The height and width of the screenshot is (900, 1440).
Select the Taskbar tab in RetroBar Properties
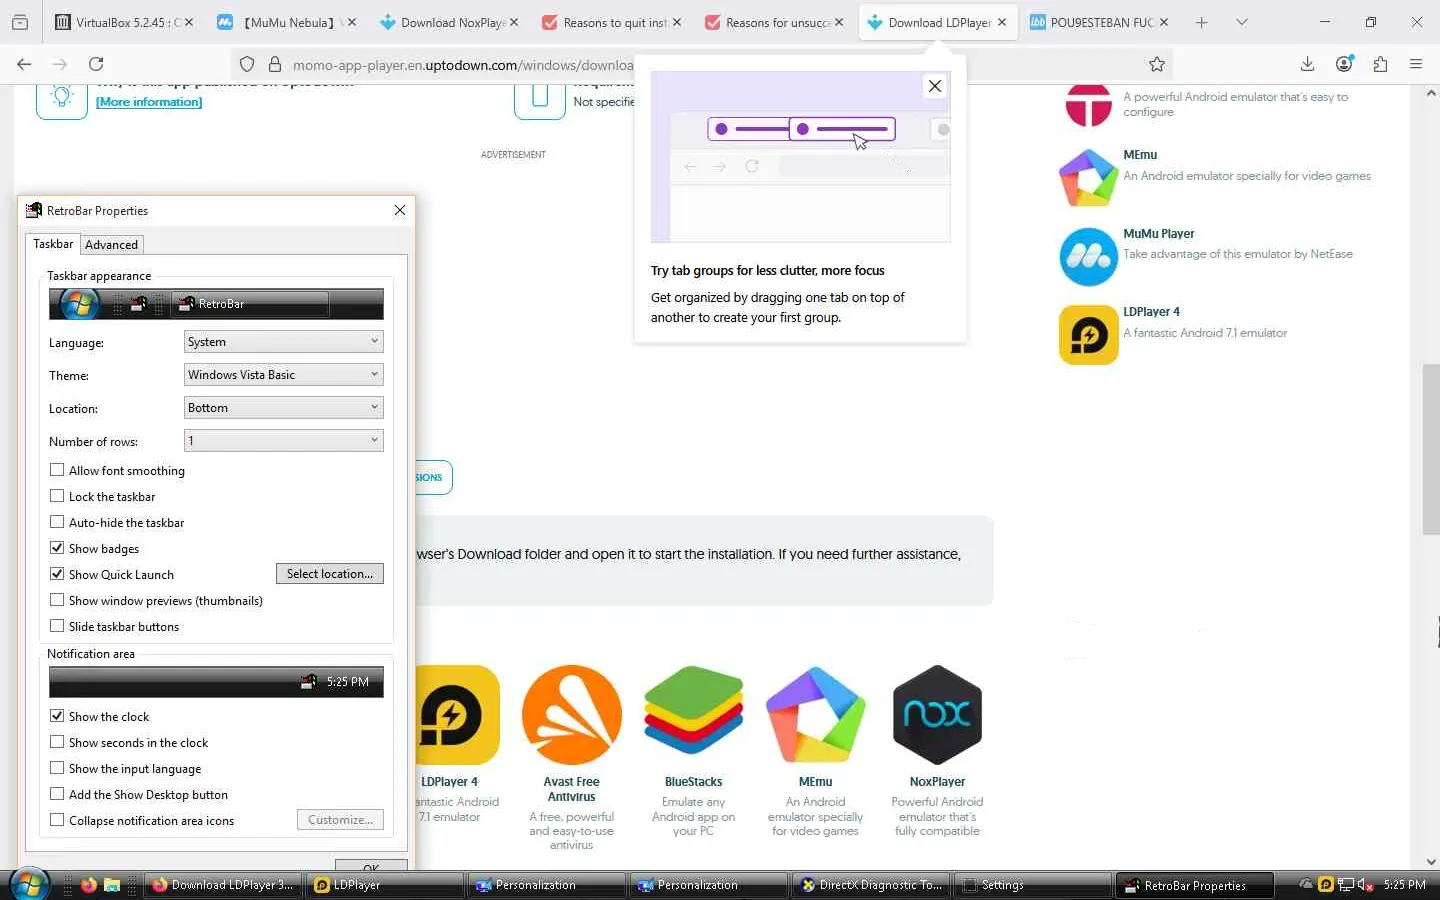pos(53,244)
